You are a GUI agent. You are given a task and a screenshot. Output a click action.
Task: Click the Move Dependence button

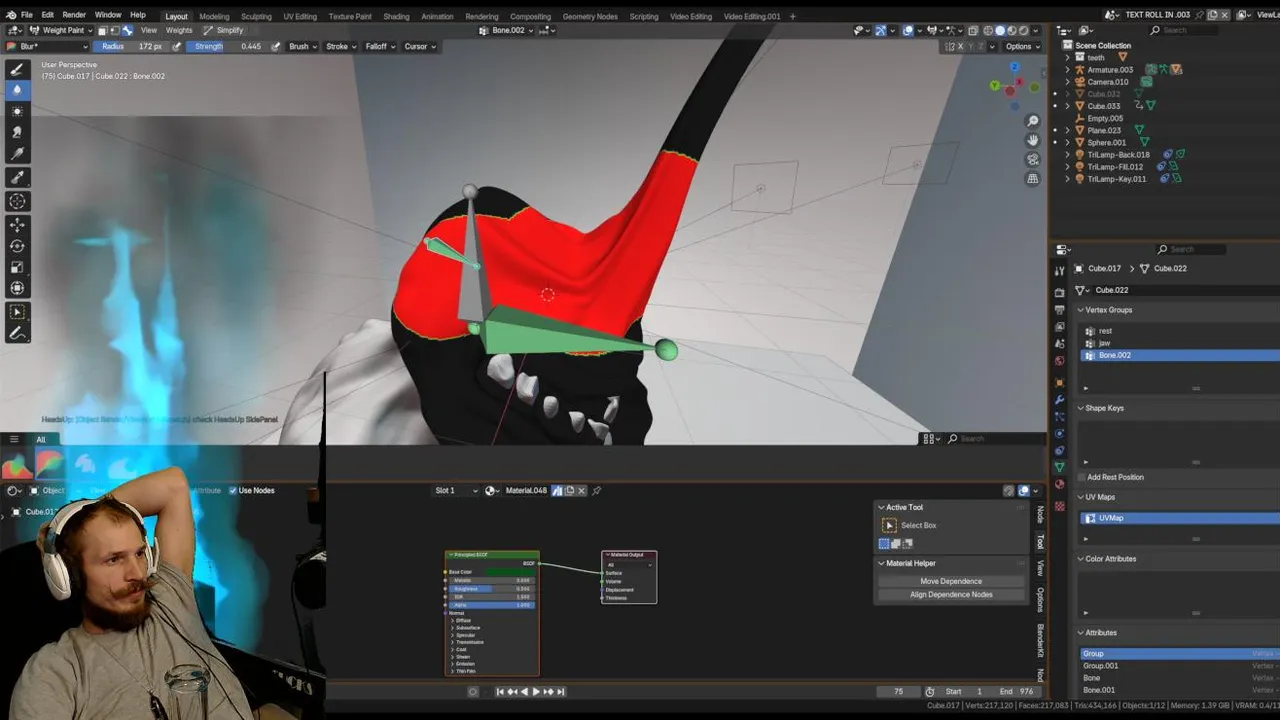pos(951,581)
